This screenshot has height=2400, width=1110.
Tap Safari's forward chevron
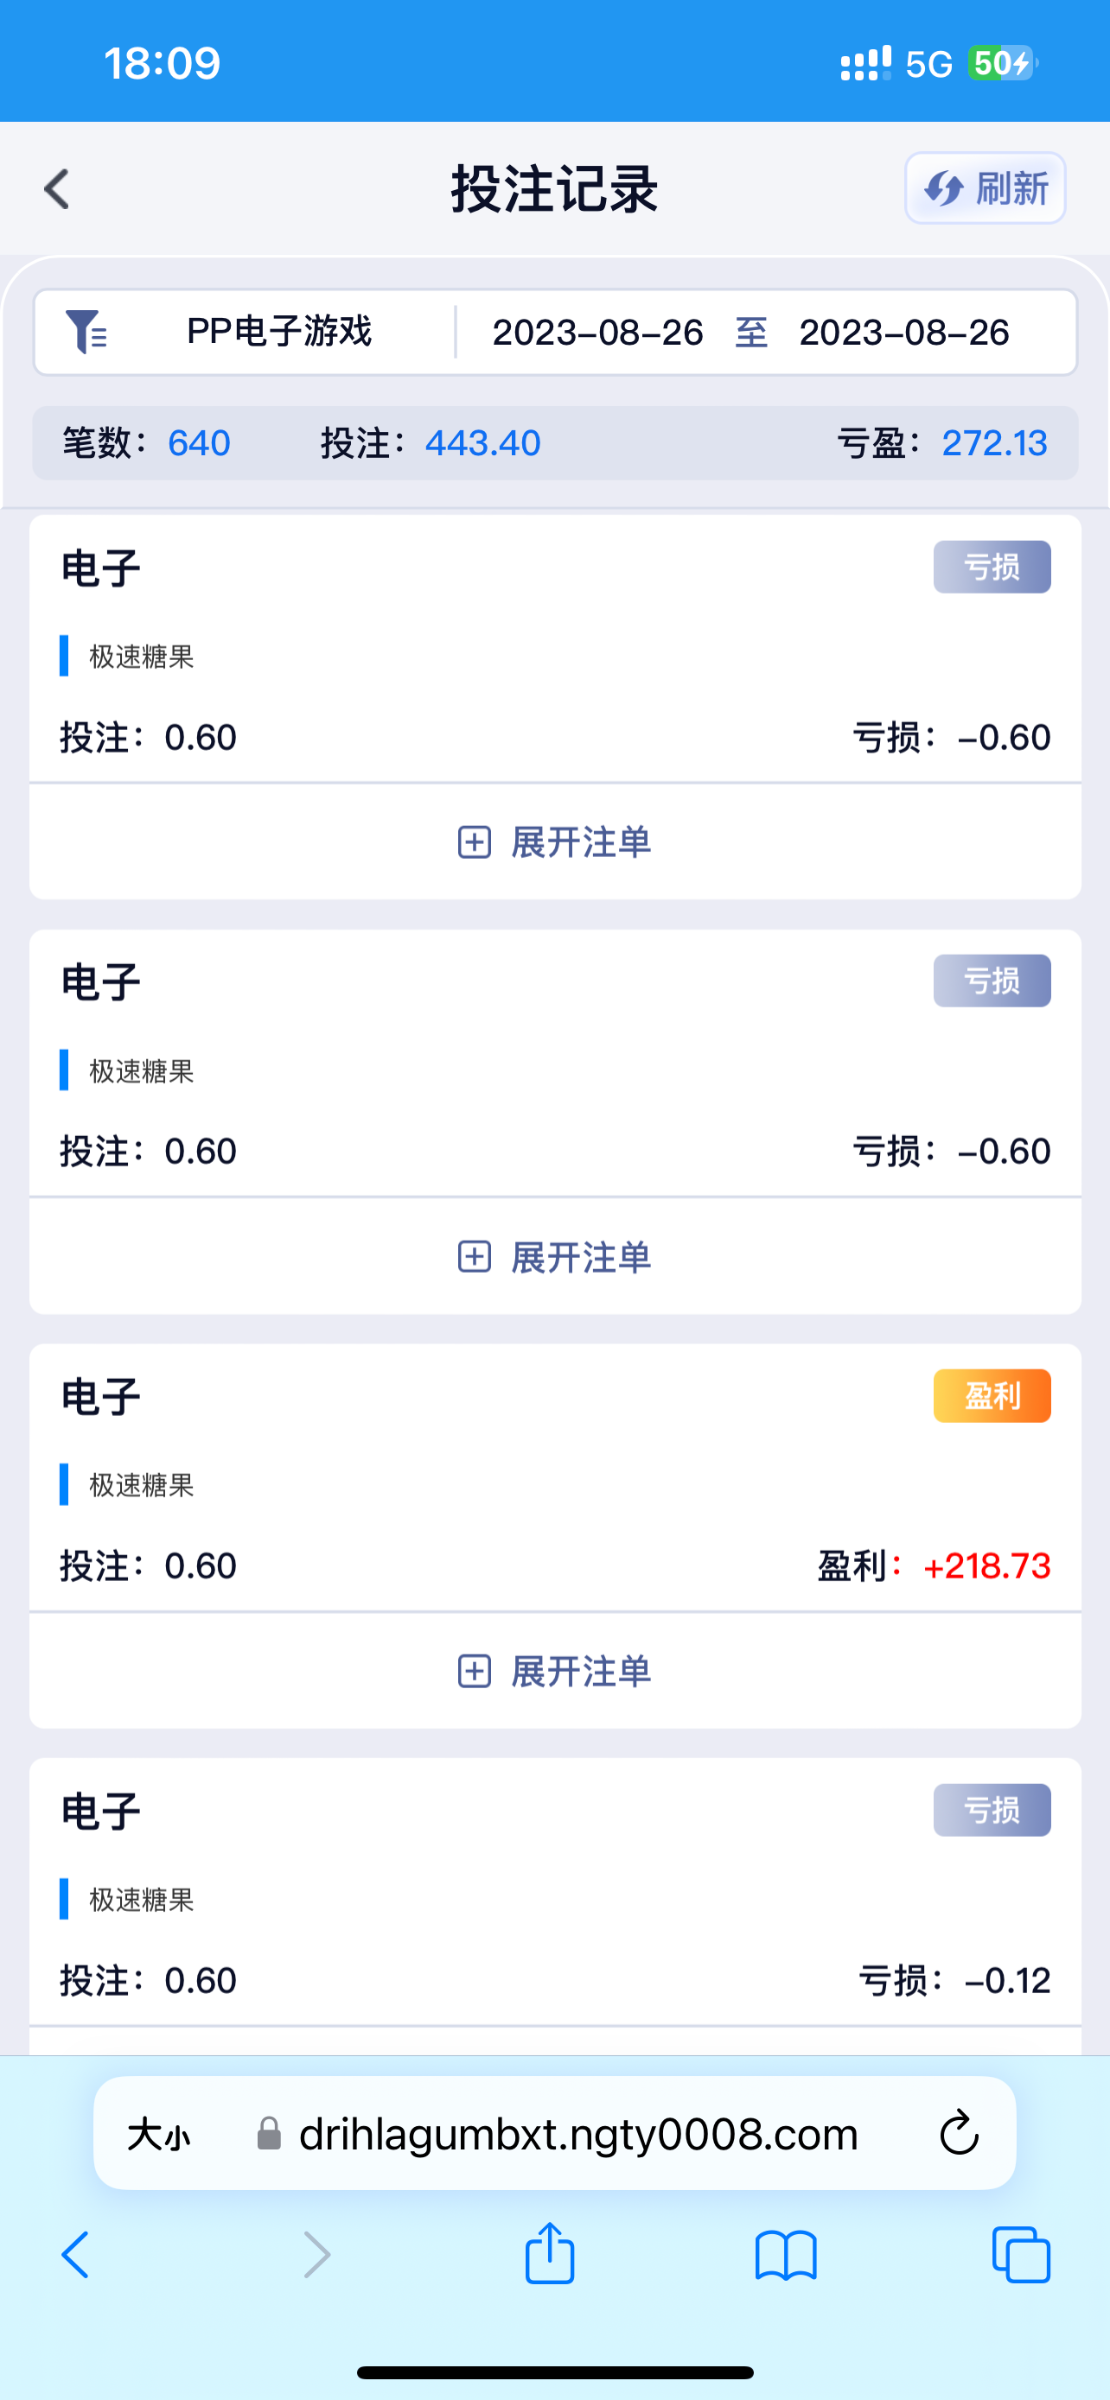point(316,2255)
